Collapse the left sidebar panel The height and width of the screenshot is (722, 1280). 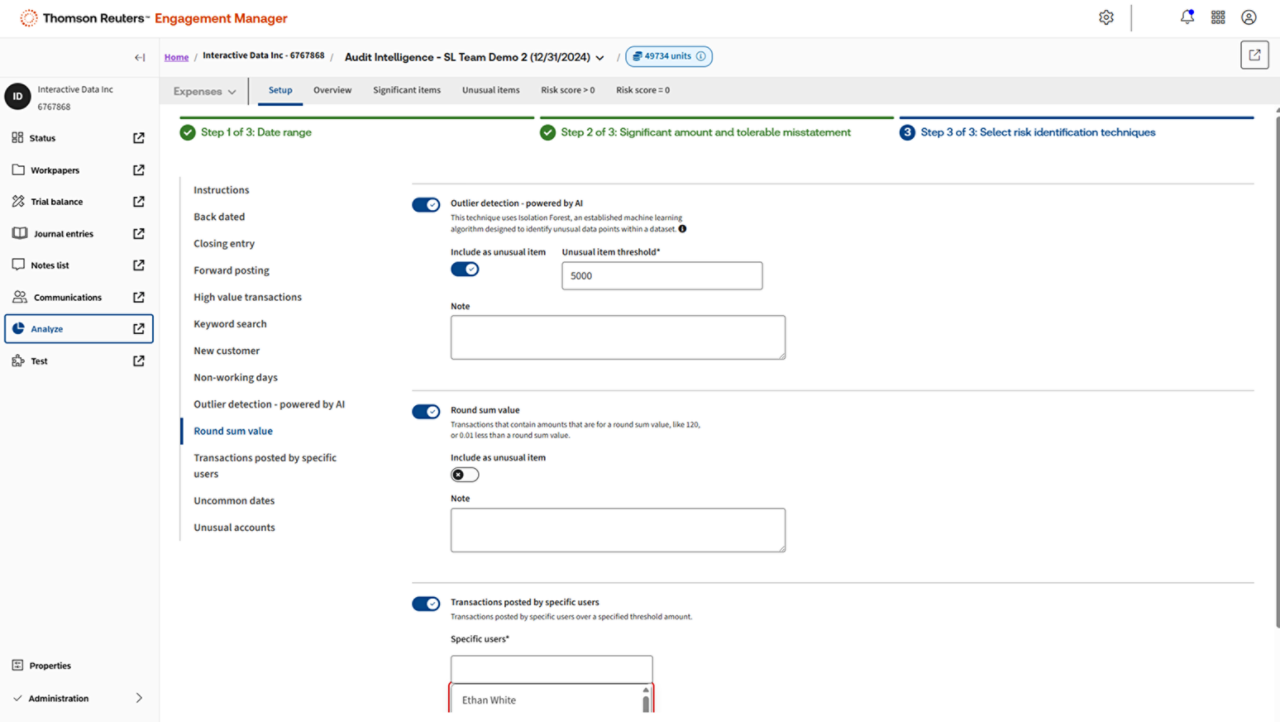(x=140, y=57)
